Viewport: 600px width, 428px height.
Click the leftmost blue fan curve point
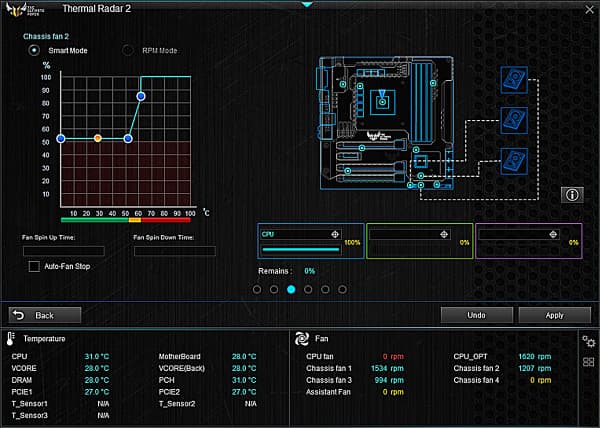tap(61, 138)
